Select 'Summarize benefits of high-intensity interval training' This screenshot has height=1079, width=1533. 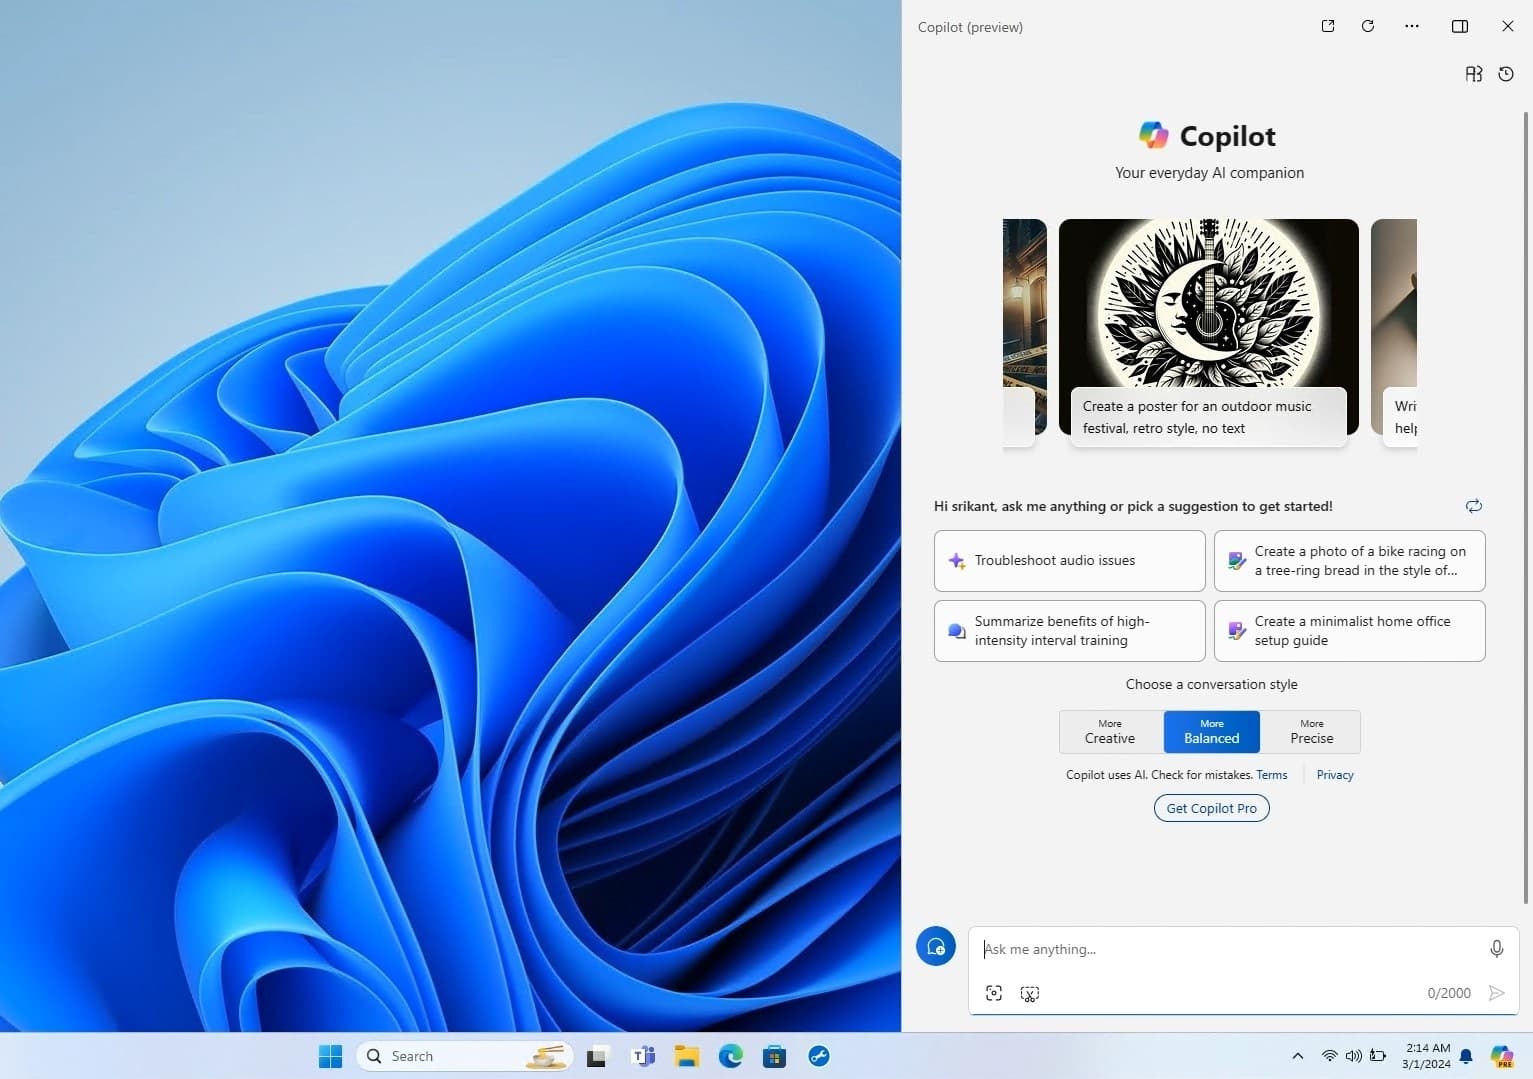(1070, 631)
